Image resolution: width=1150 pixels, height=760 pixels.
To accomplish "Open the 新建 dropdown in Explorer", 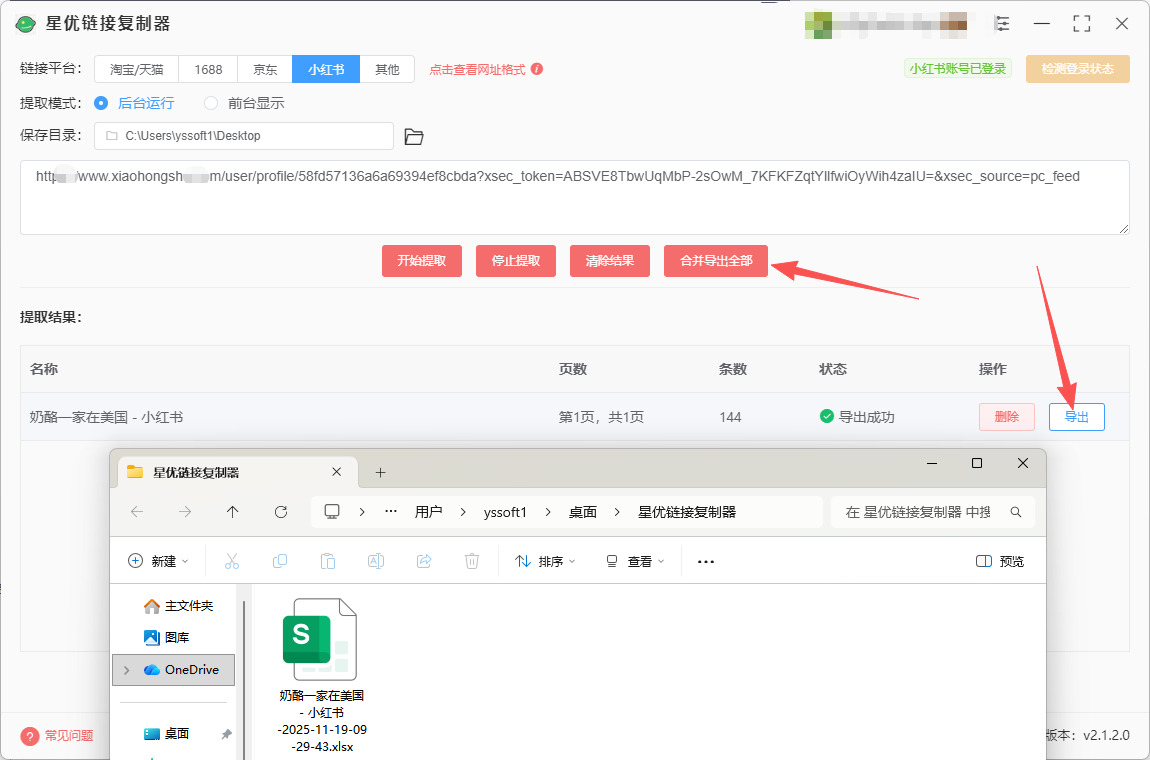I will [x=158, y=561].
